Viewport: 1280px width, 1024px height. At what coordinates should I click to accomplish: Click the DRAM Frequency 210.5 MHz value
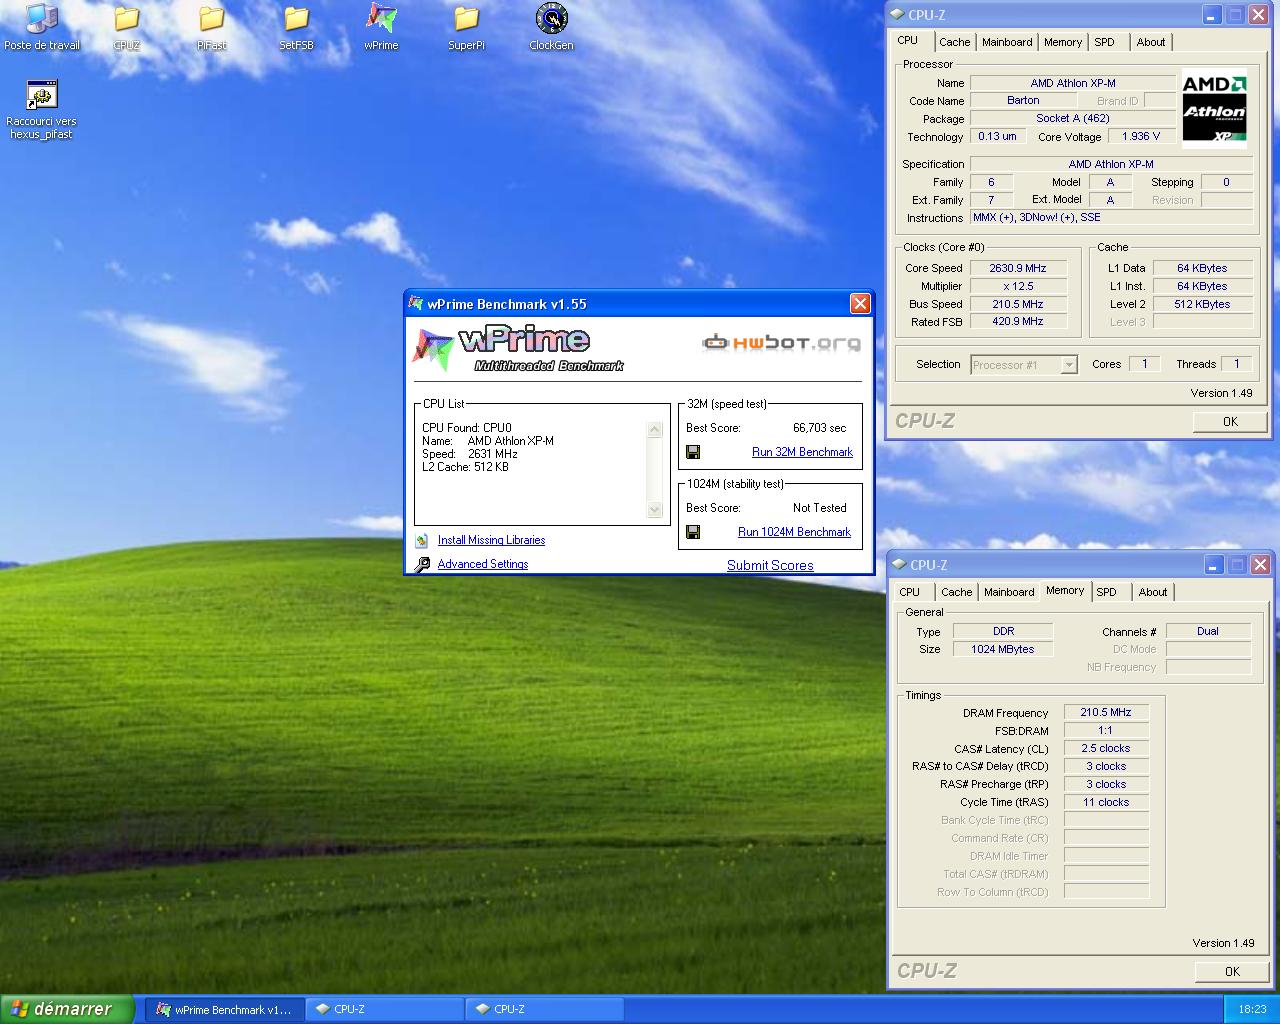pyautogui.click(x=1106, y=713)
